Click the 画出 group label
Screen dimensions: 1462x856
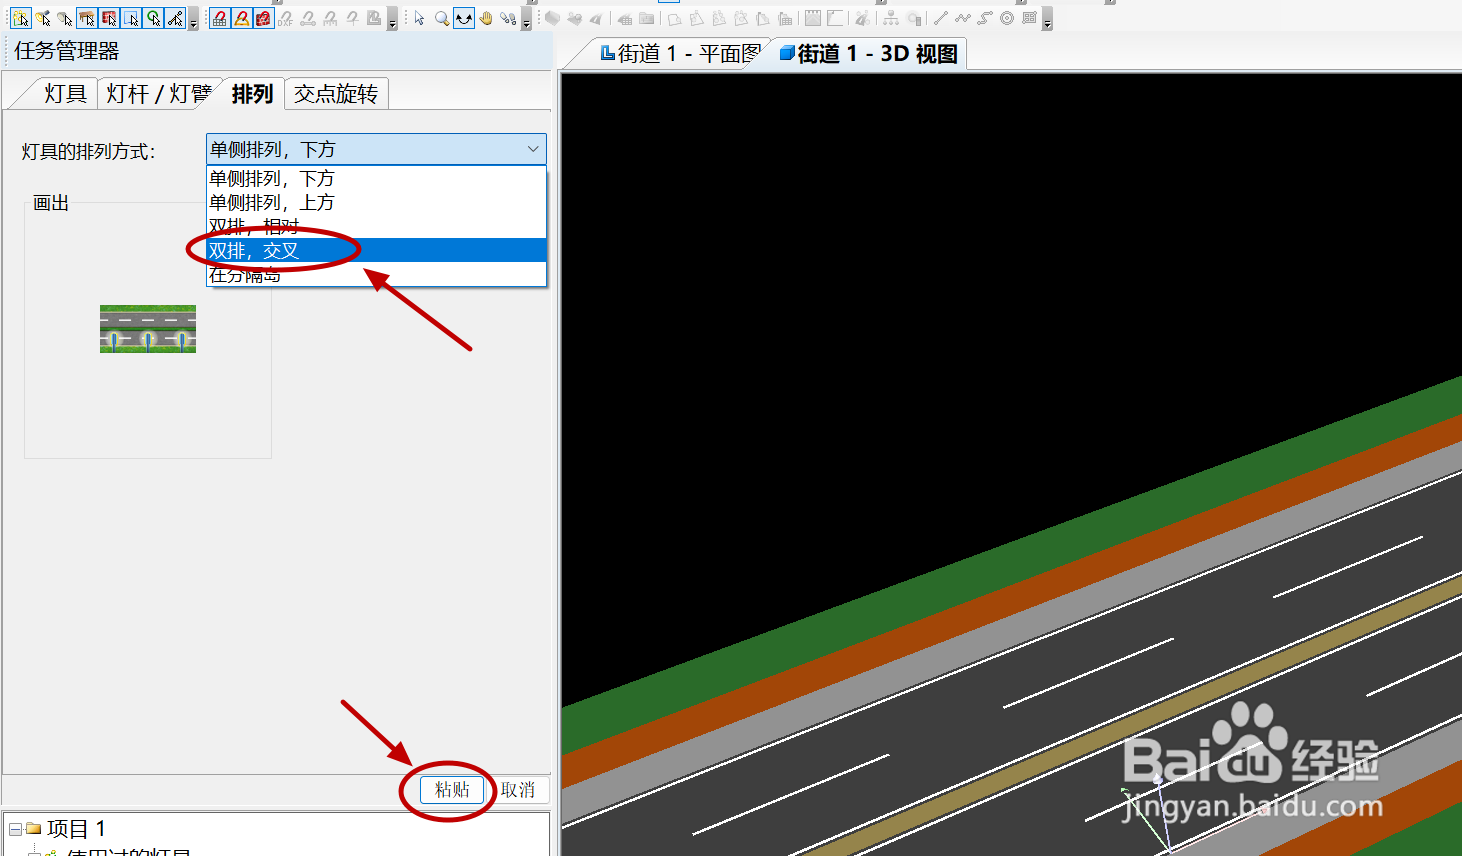(x=51, y=203)
